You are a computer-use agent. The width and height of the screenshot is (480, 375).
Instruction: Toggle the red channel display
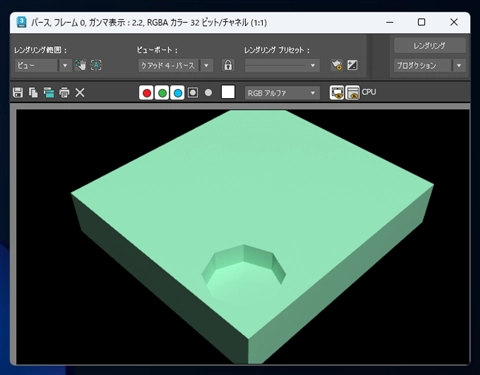pyautogui.click(x=146, y=93)
